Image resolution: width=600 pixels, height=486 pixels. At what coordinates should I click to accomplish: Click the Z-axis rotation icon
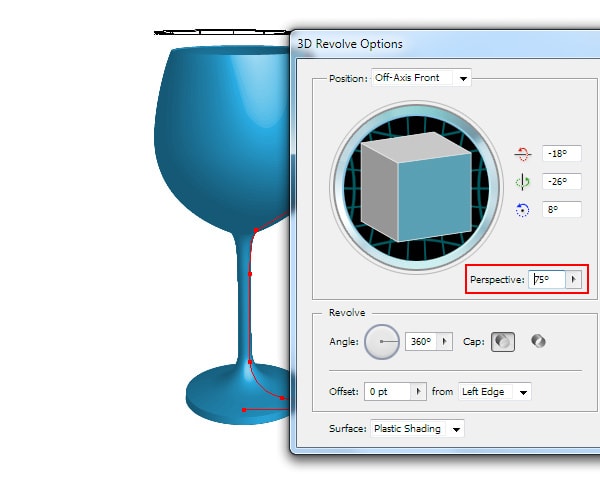tap(522, 210)
